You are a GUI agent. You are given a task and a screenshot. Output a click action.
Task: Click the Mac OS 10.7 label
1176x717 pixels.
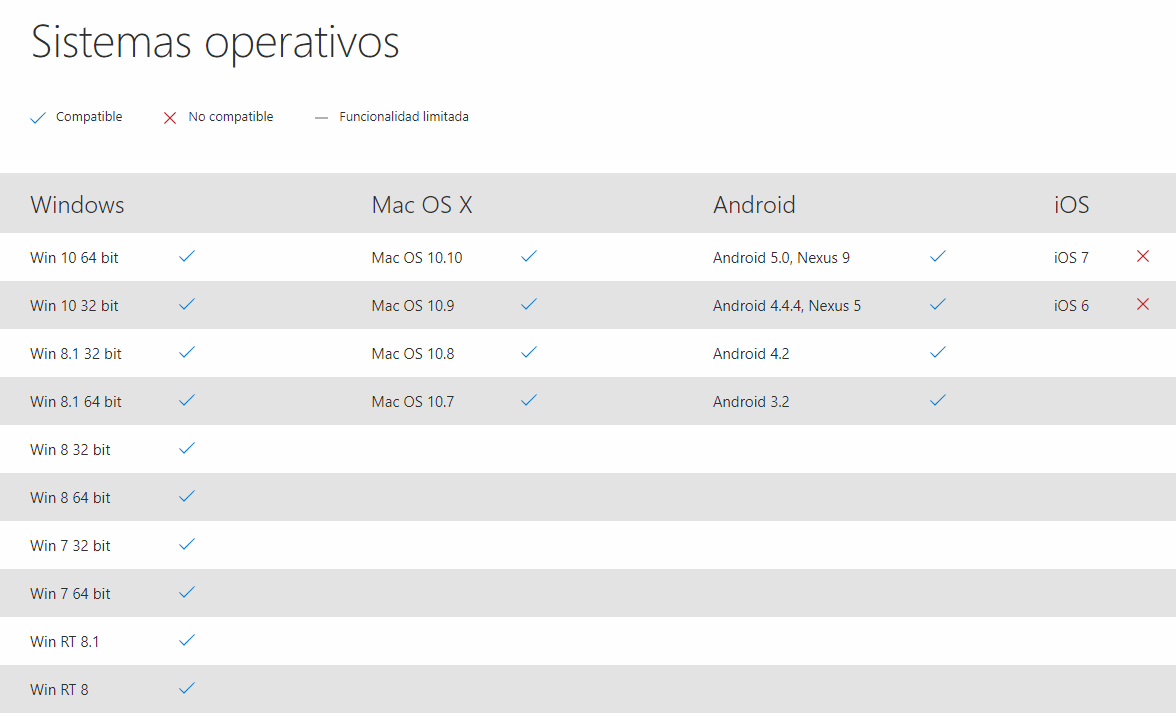(x=413, y=402)
